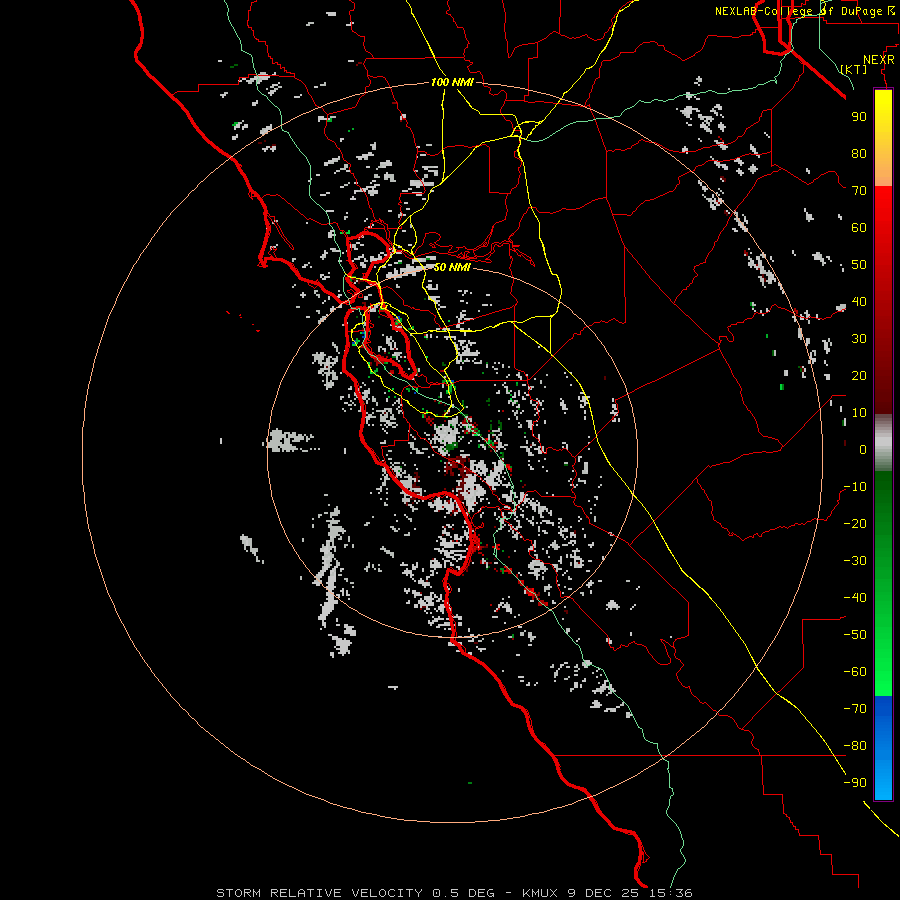This screenshot has height=900, width=900.
Task: Click the 10 value on velocity scale
Action: (x=859, y=413)
